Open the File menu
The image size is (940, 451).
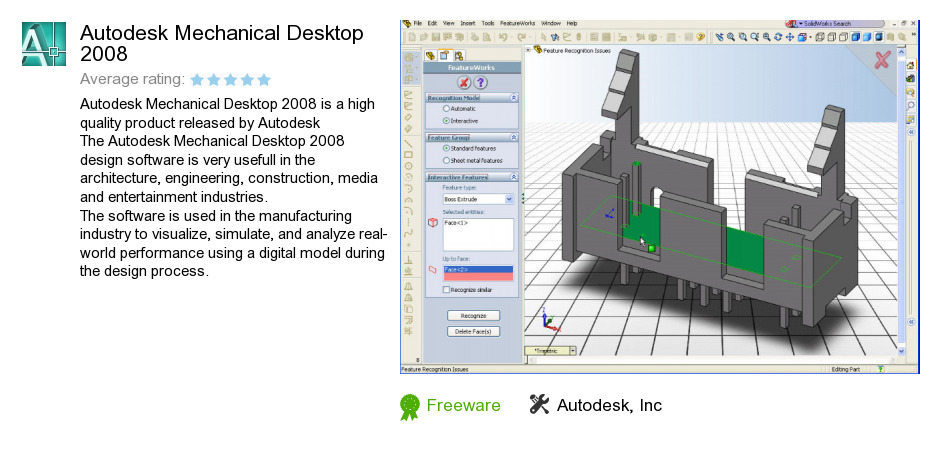[x=418, y=23]
